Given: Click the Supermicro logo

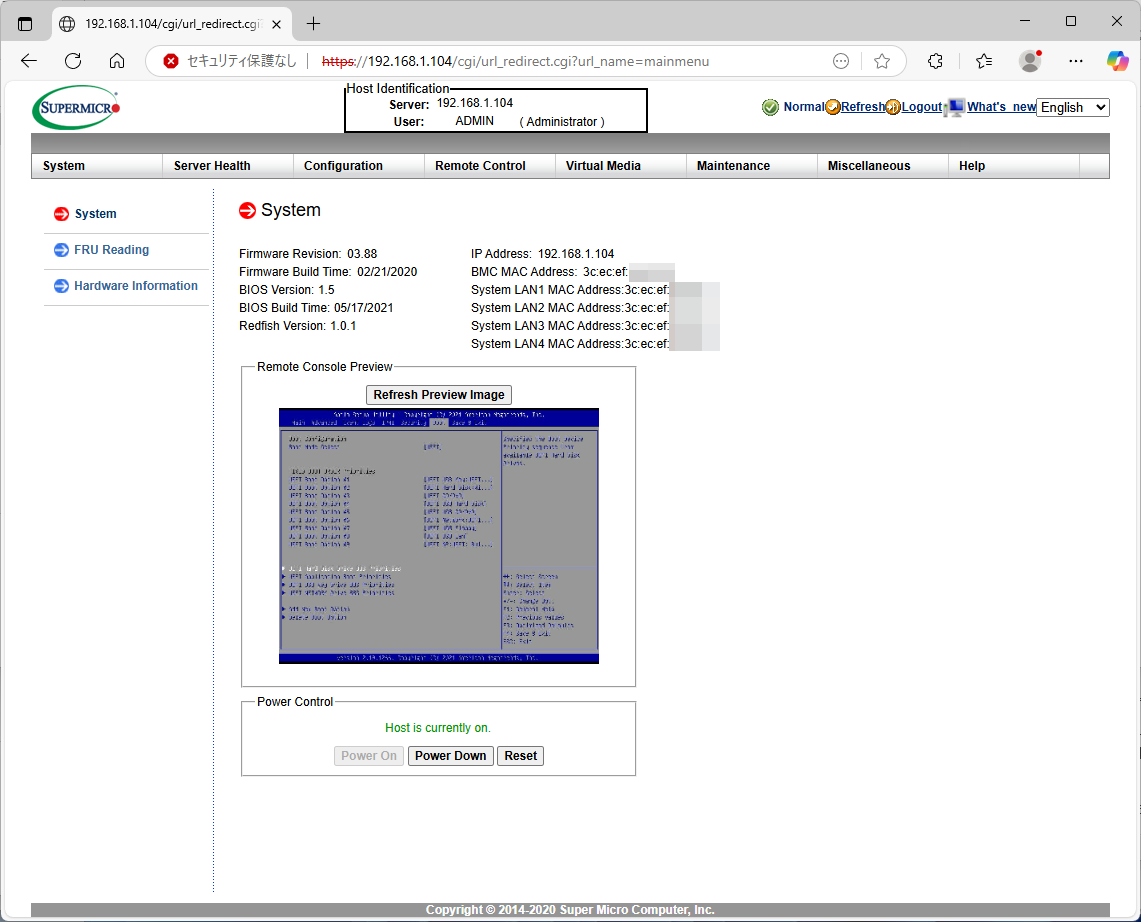Looking at the screenshot, I should tap(76, 108).
